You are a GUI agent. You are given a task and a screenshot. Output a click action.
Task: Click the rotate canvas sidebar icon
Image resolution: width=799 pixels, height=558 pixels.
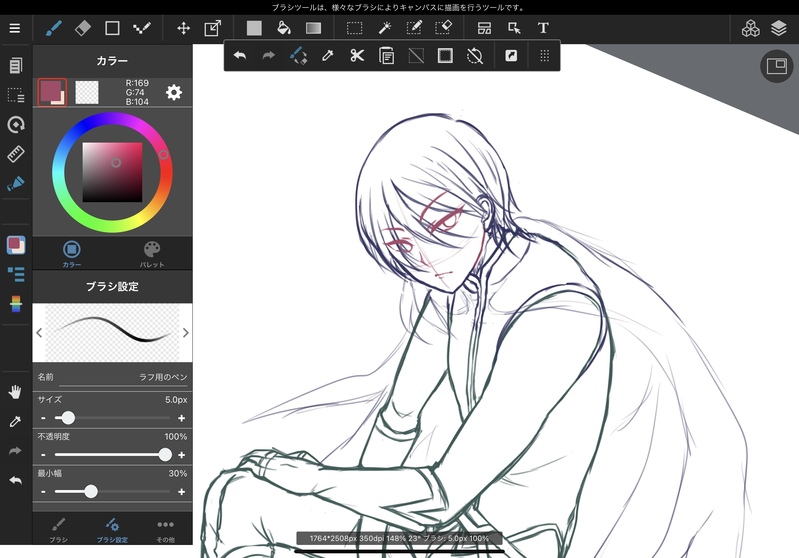point(15,124)
